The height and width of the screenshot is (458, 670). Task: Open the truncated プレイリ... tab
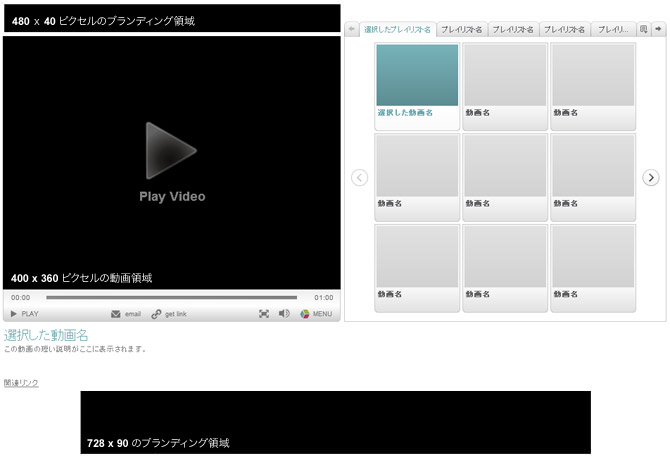click(613, 29)
